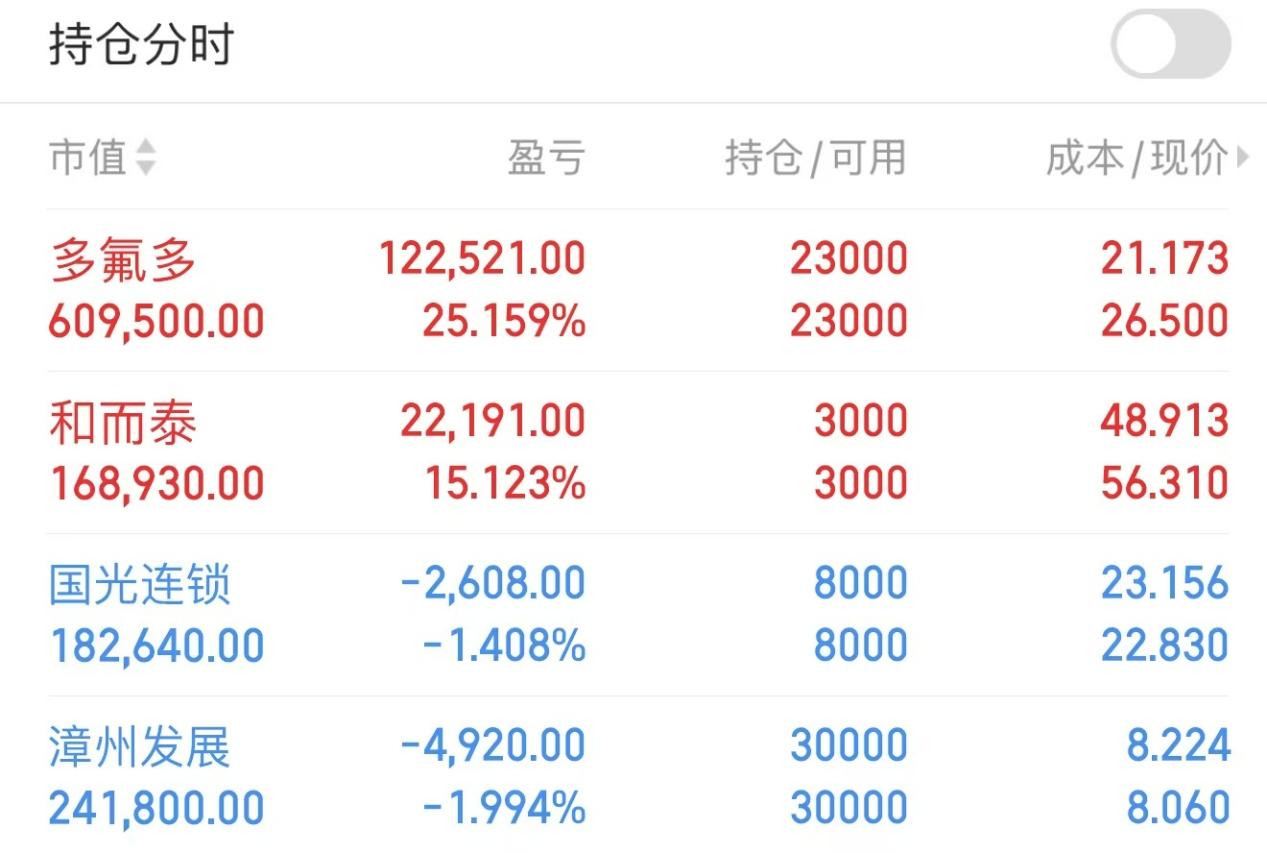The image size is (1267, 853).
Task: Toggle the 持仓分时 switch
Action: click(1171, 44)
